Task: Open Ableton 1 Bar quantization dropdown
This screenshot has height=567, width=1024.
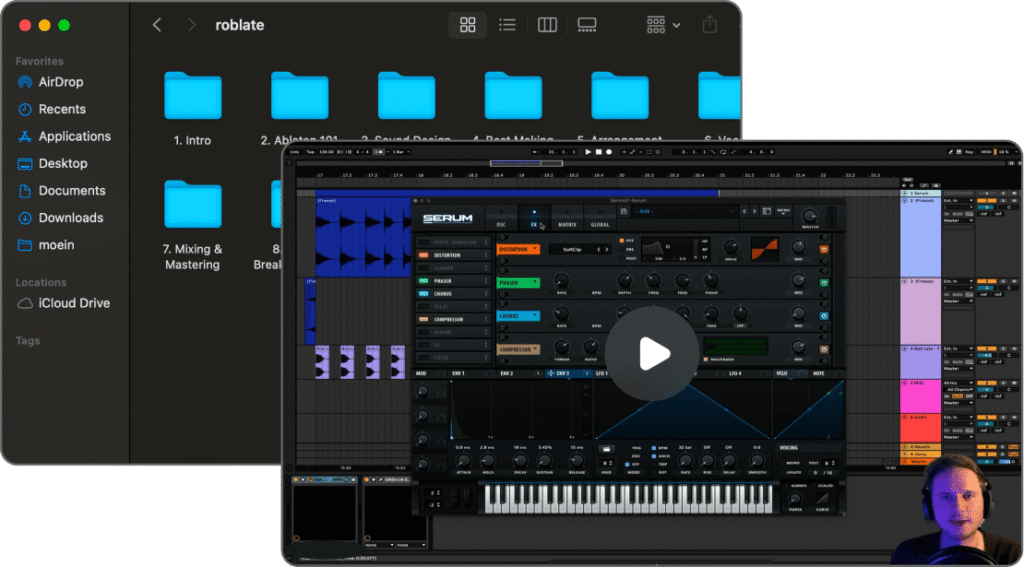Action: coord(401,152)
